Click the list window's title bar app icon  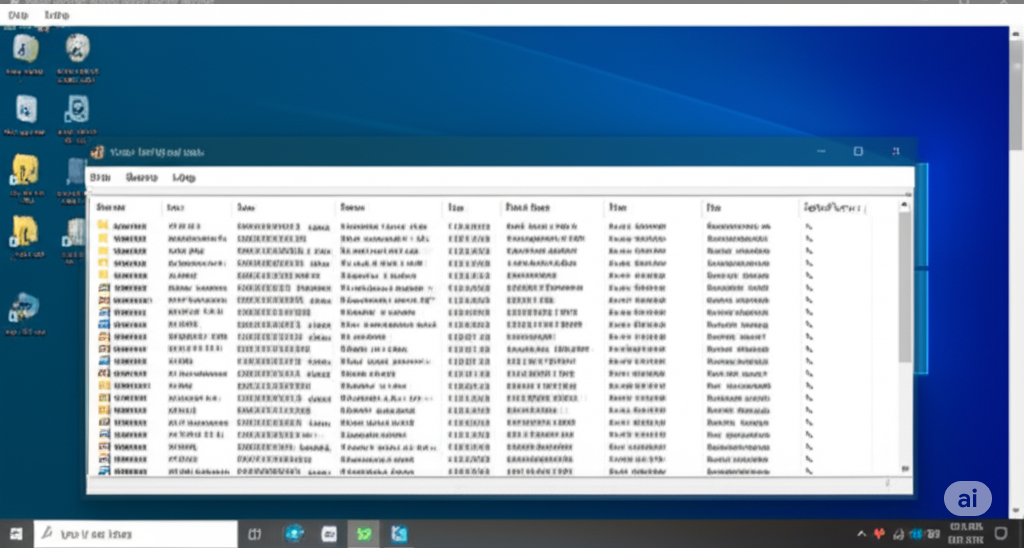click(x=97, y=152)
